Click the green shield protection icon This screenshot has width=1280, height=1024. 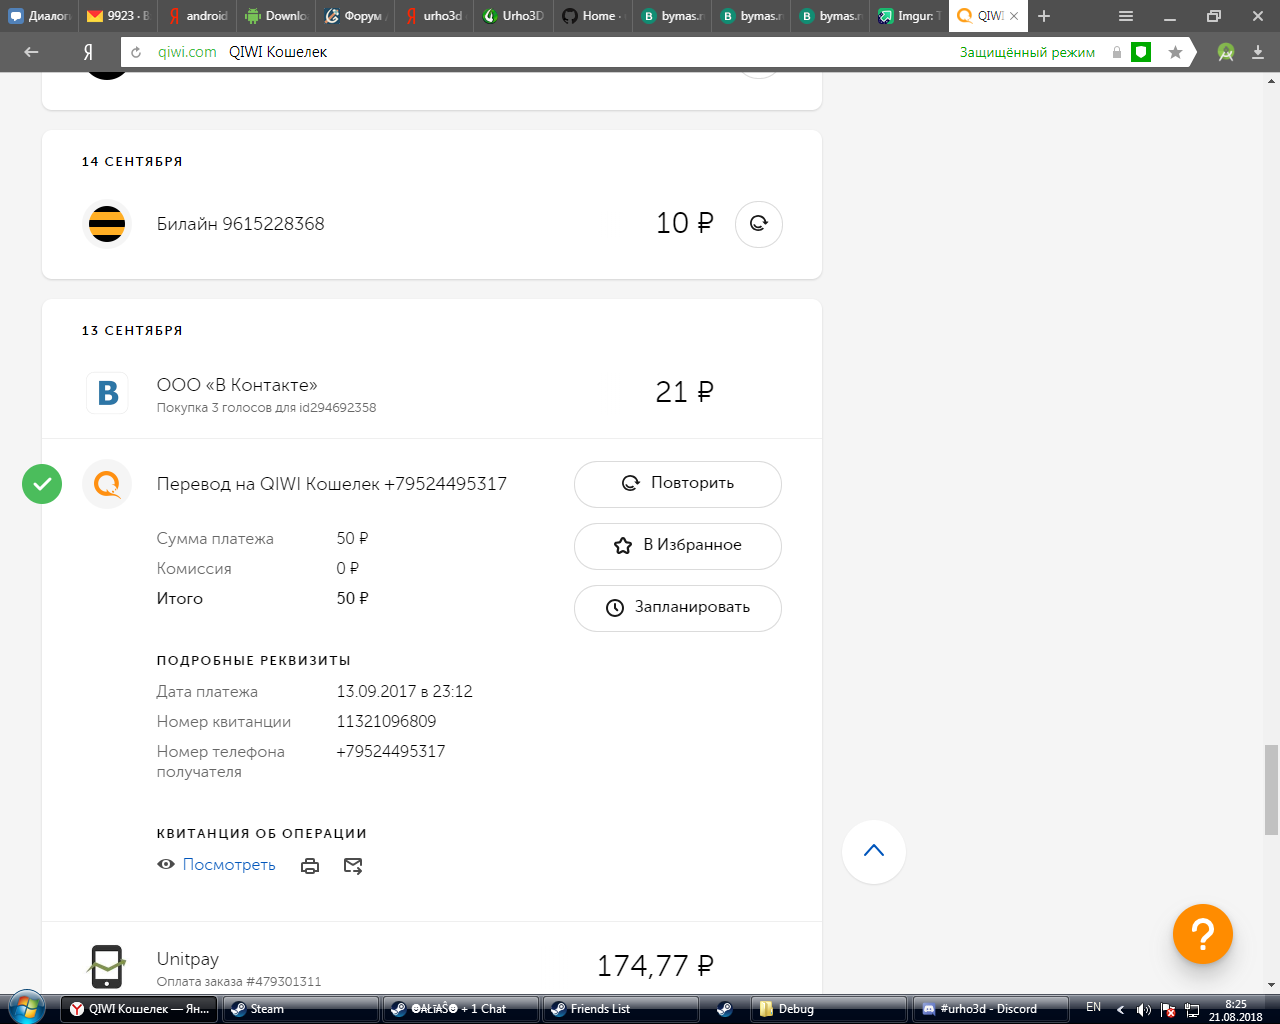click(1141, 52)
